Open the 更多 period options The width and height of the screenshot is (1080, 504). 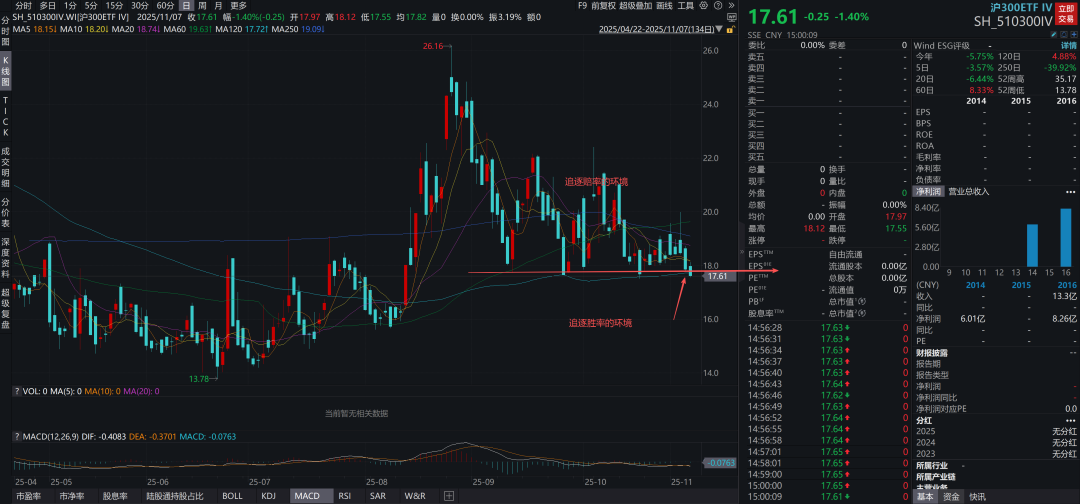tap(238, 6)
